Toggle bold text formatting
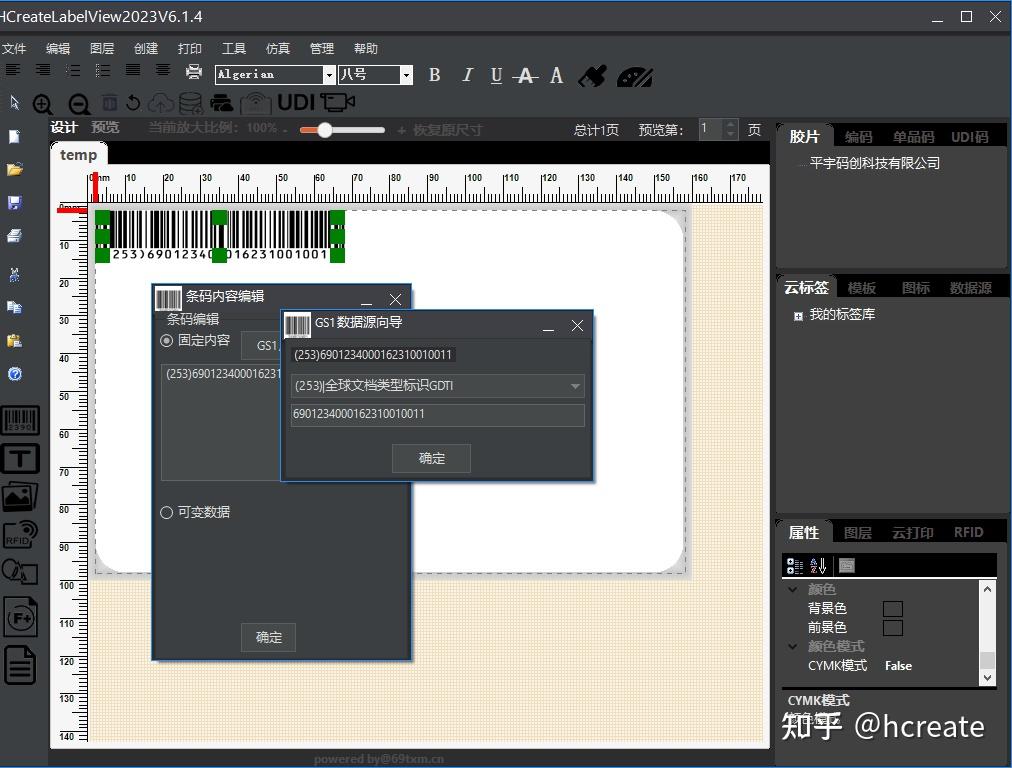The image size is (1012, 768). [434, 75]
